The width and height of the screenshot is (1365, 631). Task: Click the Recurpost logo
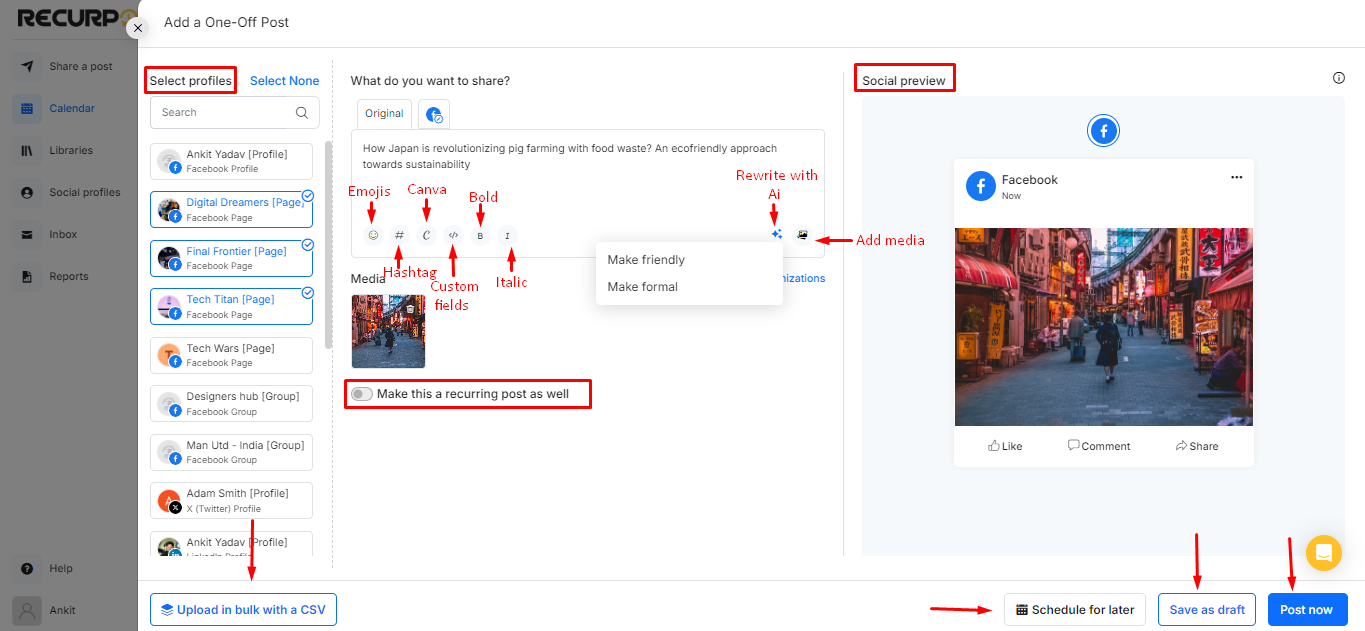(76, 17)
